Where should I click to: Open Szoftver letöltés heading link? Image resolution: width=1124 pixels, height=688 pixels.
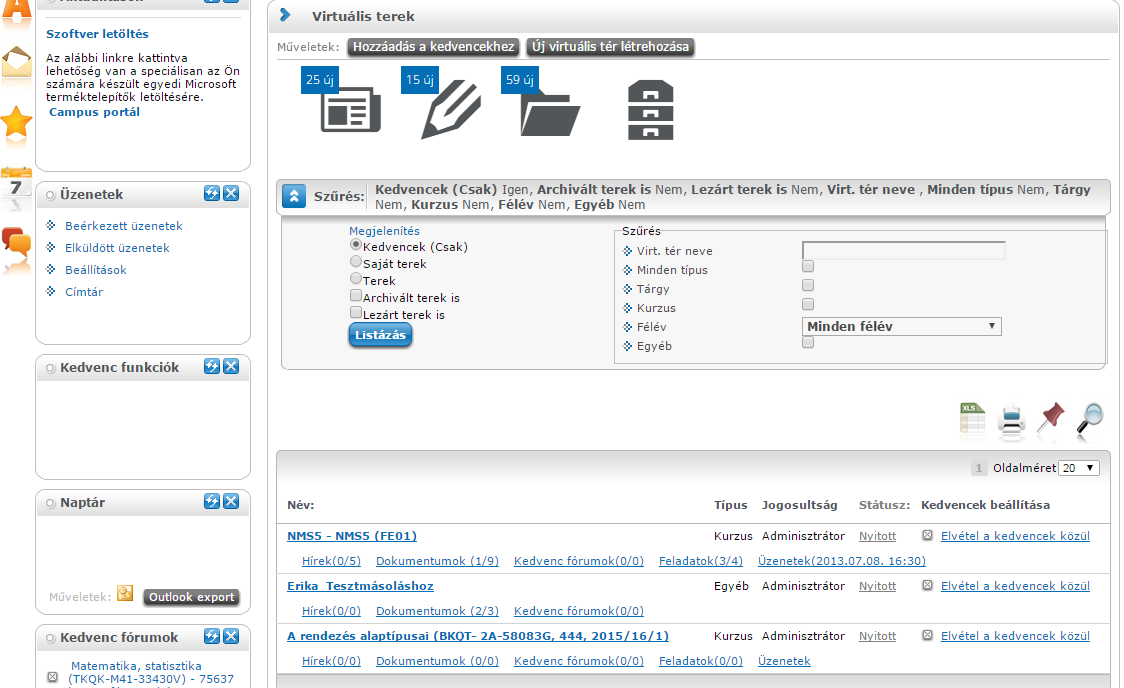(97, 34)
